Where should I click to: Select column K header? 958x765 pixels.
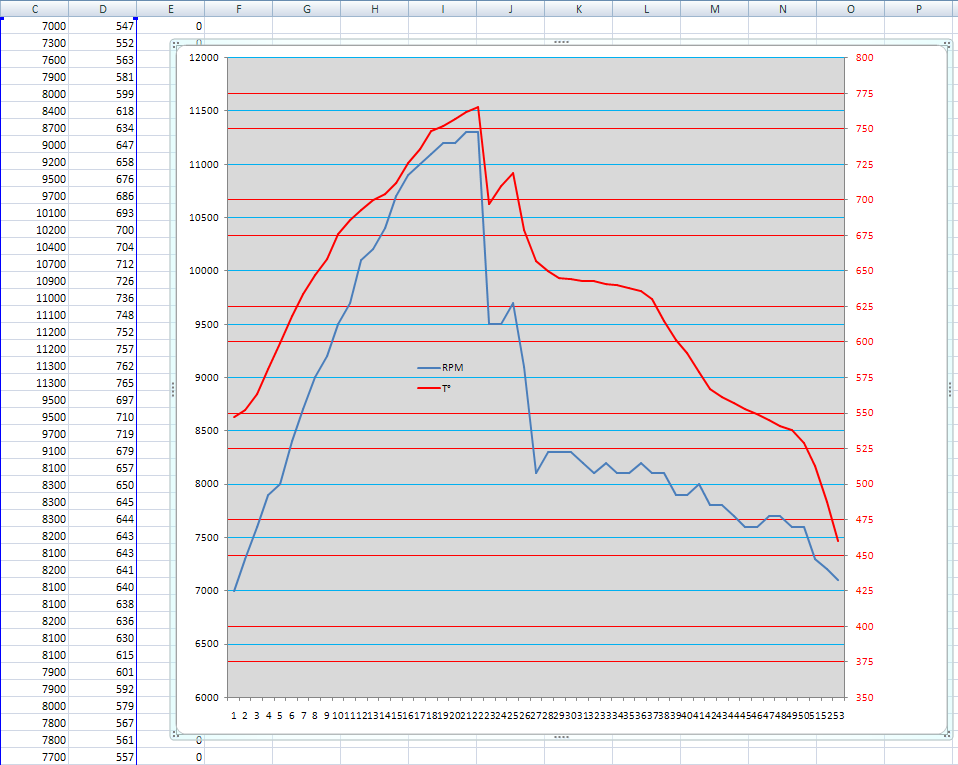[579, 9]
